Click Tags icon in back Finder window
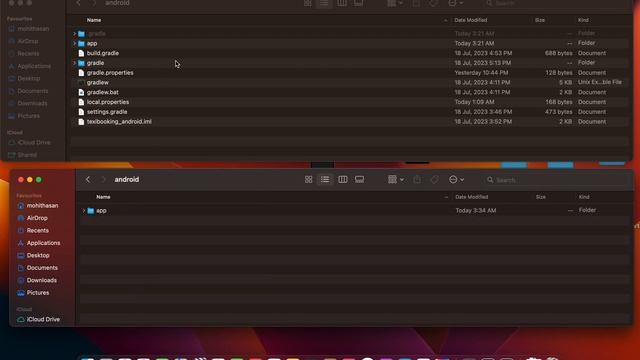Screen dimensions: 640x360 click(433, 3)
